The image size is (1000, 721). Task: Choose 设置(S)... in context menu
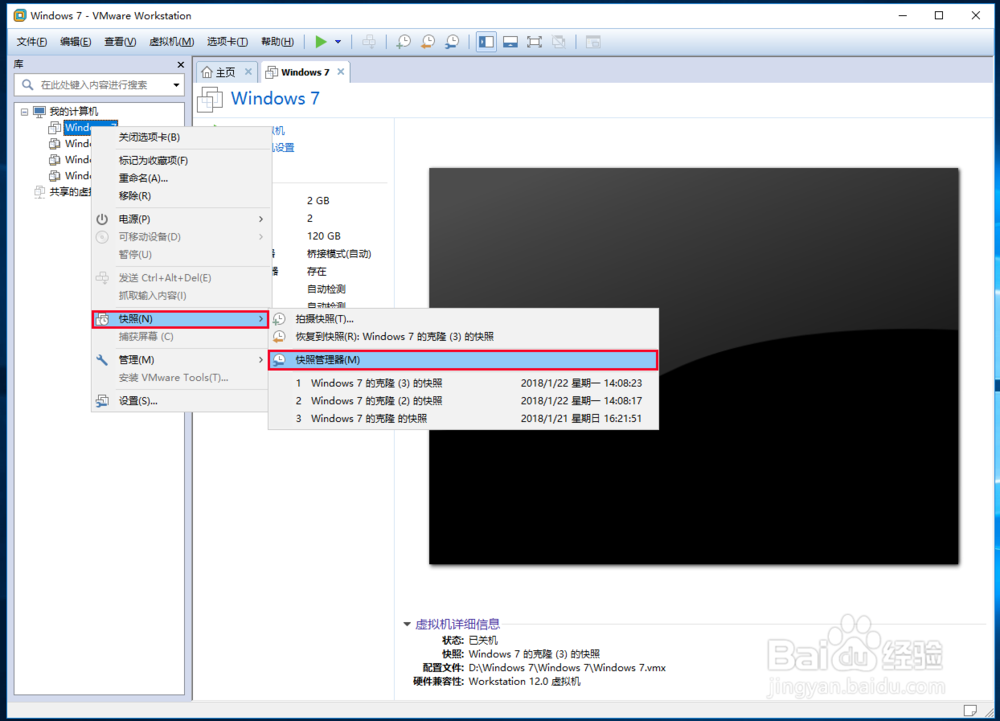pyautogui.click(x=181, y=401)
